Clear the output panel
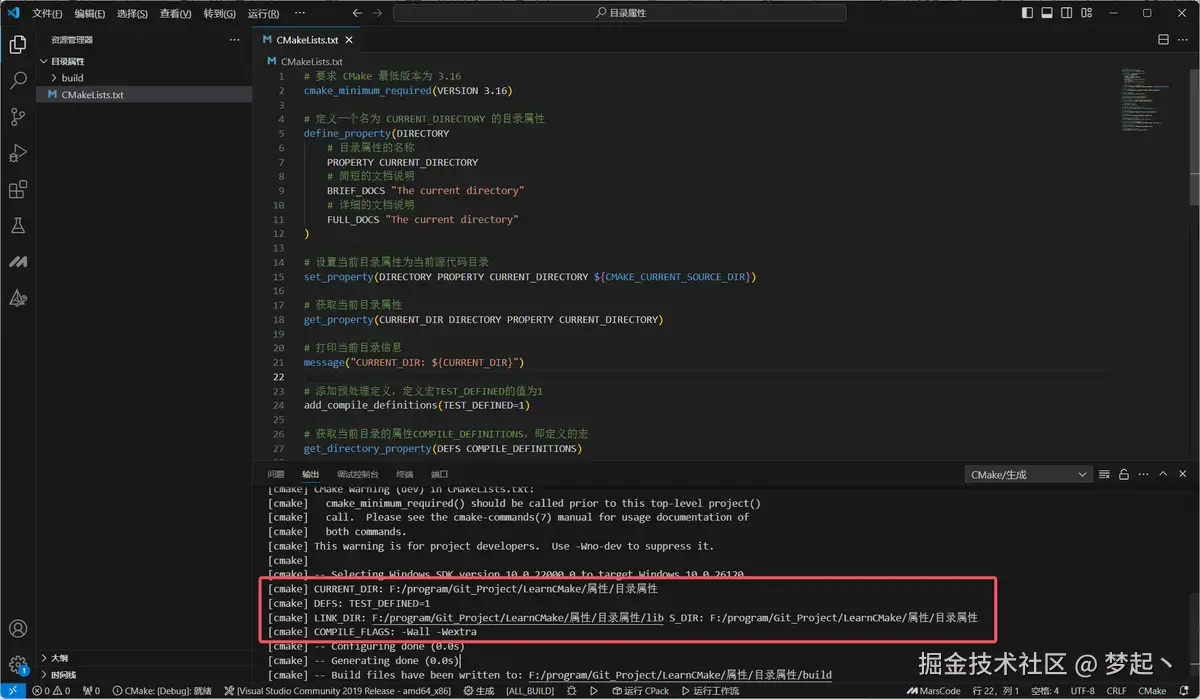 click(1105, 474)
